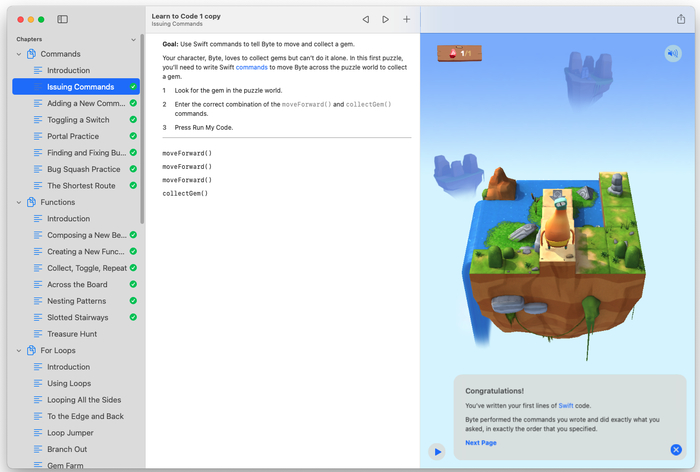Open the Swift link in Congratulations
The width and height of the screenshot is (700, 472).
point(566,405)
